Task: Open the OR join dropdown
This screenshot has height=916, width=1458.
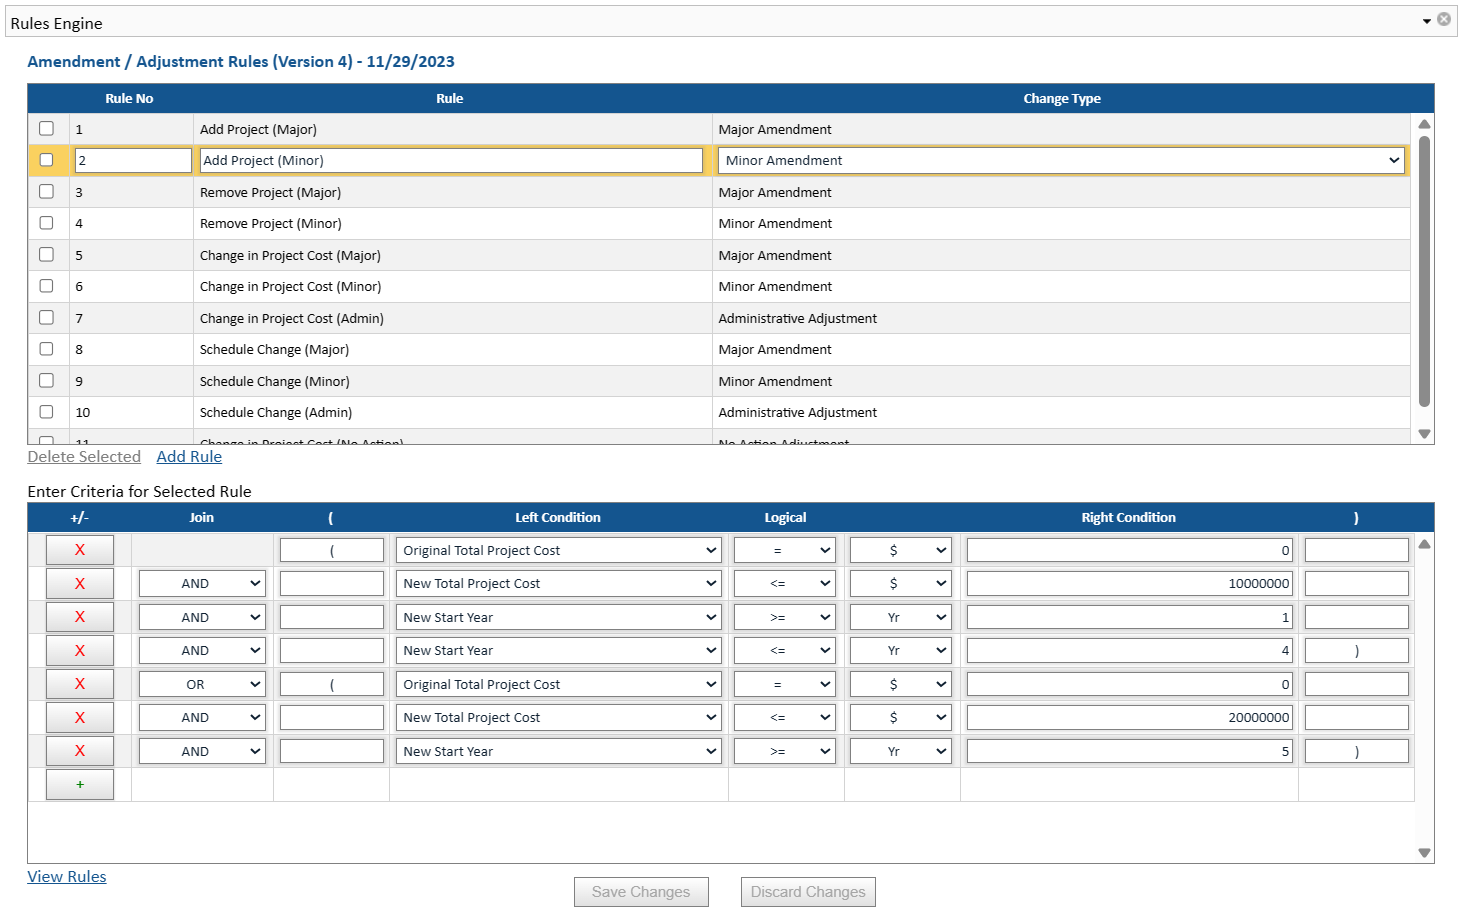Action: [x=202, y=684]
